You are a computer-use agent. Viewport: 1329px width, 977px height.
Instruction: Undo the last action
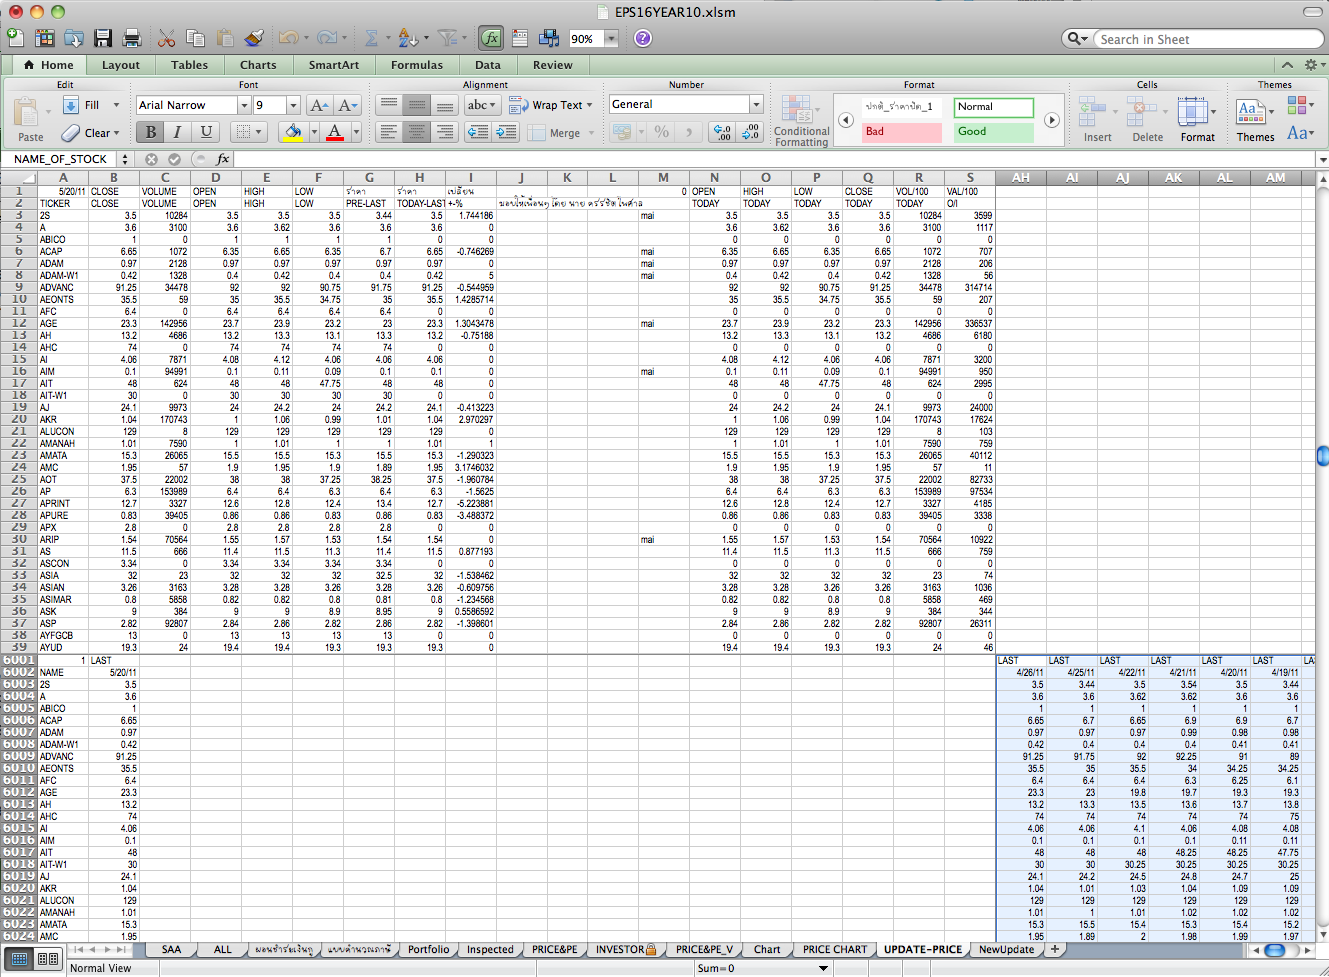(288, 38)
